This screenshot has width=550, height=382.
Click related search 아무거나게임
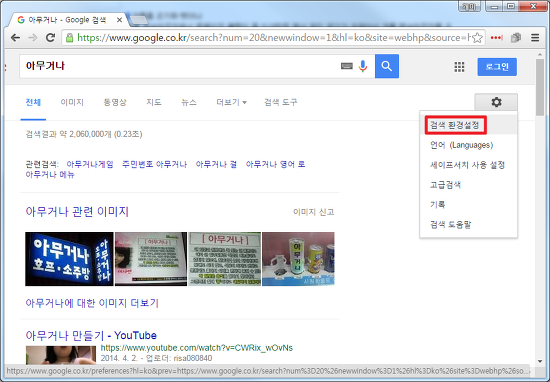click(x=90, y=164)
